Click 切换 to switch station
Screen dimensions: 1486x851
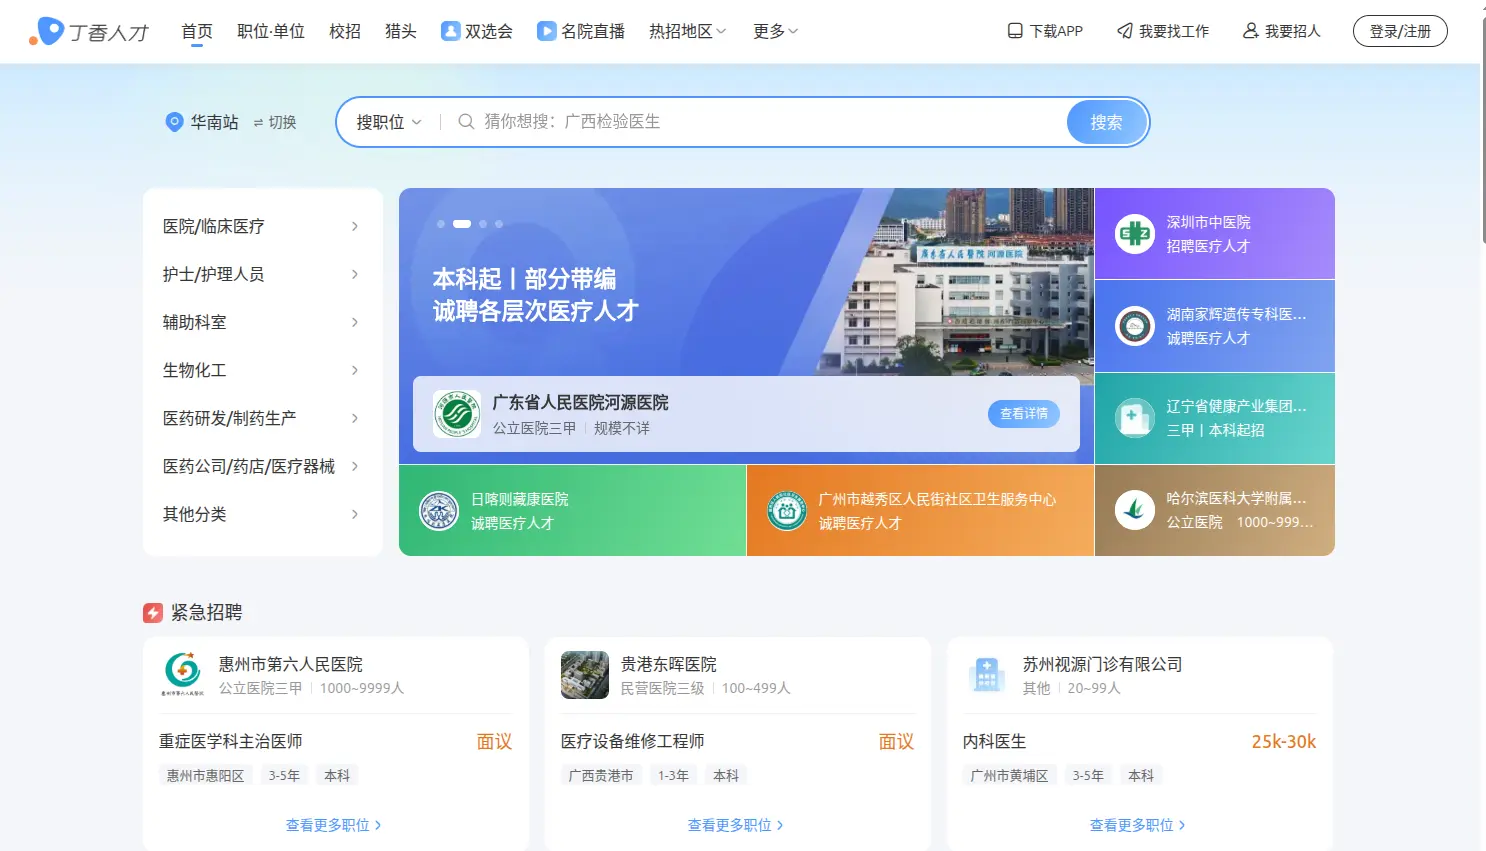[x=275, y=122]
